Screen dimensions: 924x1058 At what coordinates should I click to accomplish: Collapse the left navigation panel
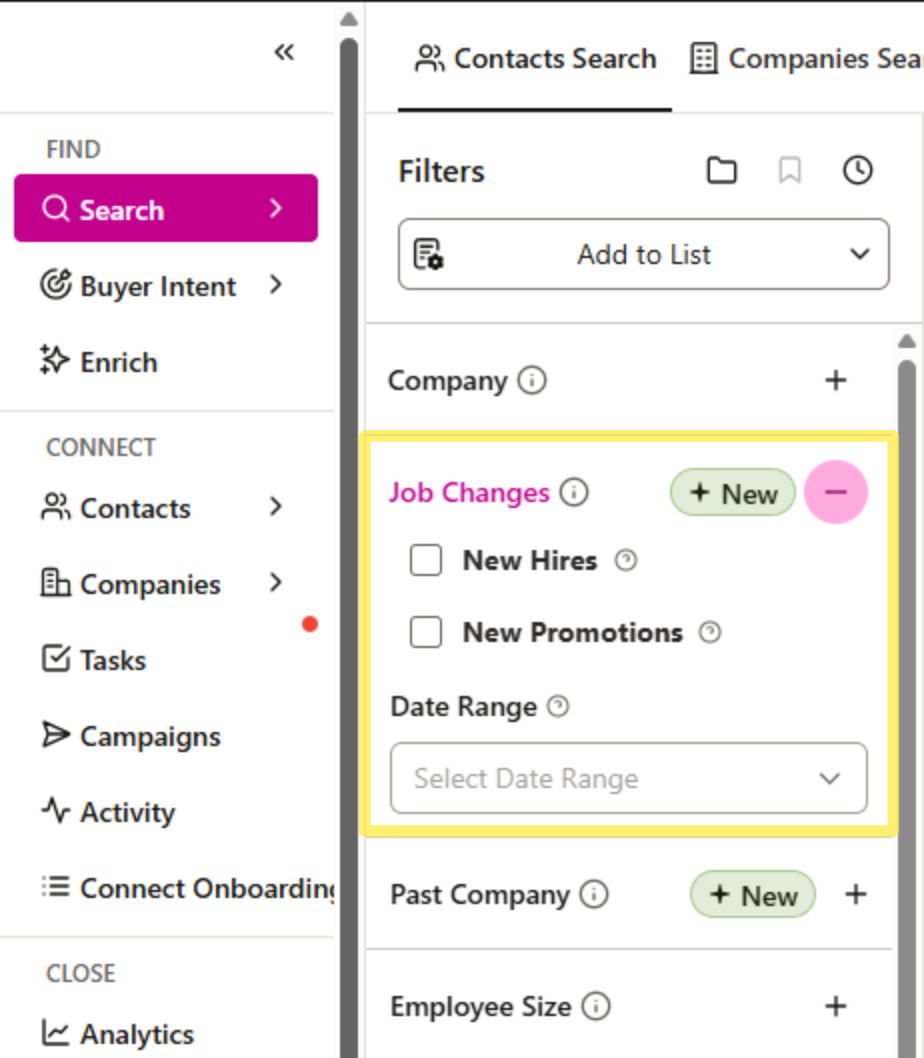point(284,52)
